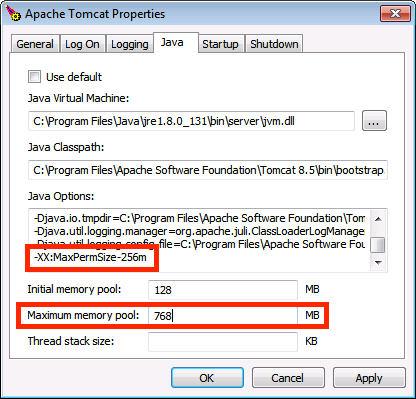The width and height of the screenshot is (416, 399).
Task: Click the Apache Tomcat feather title icon
Action: pyautogui.click(x=13, y=13)
